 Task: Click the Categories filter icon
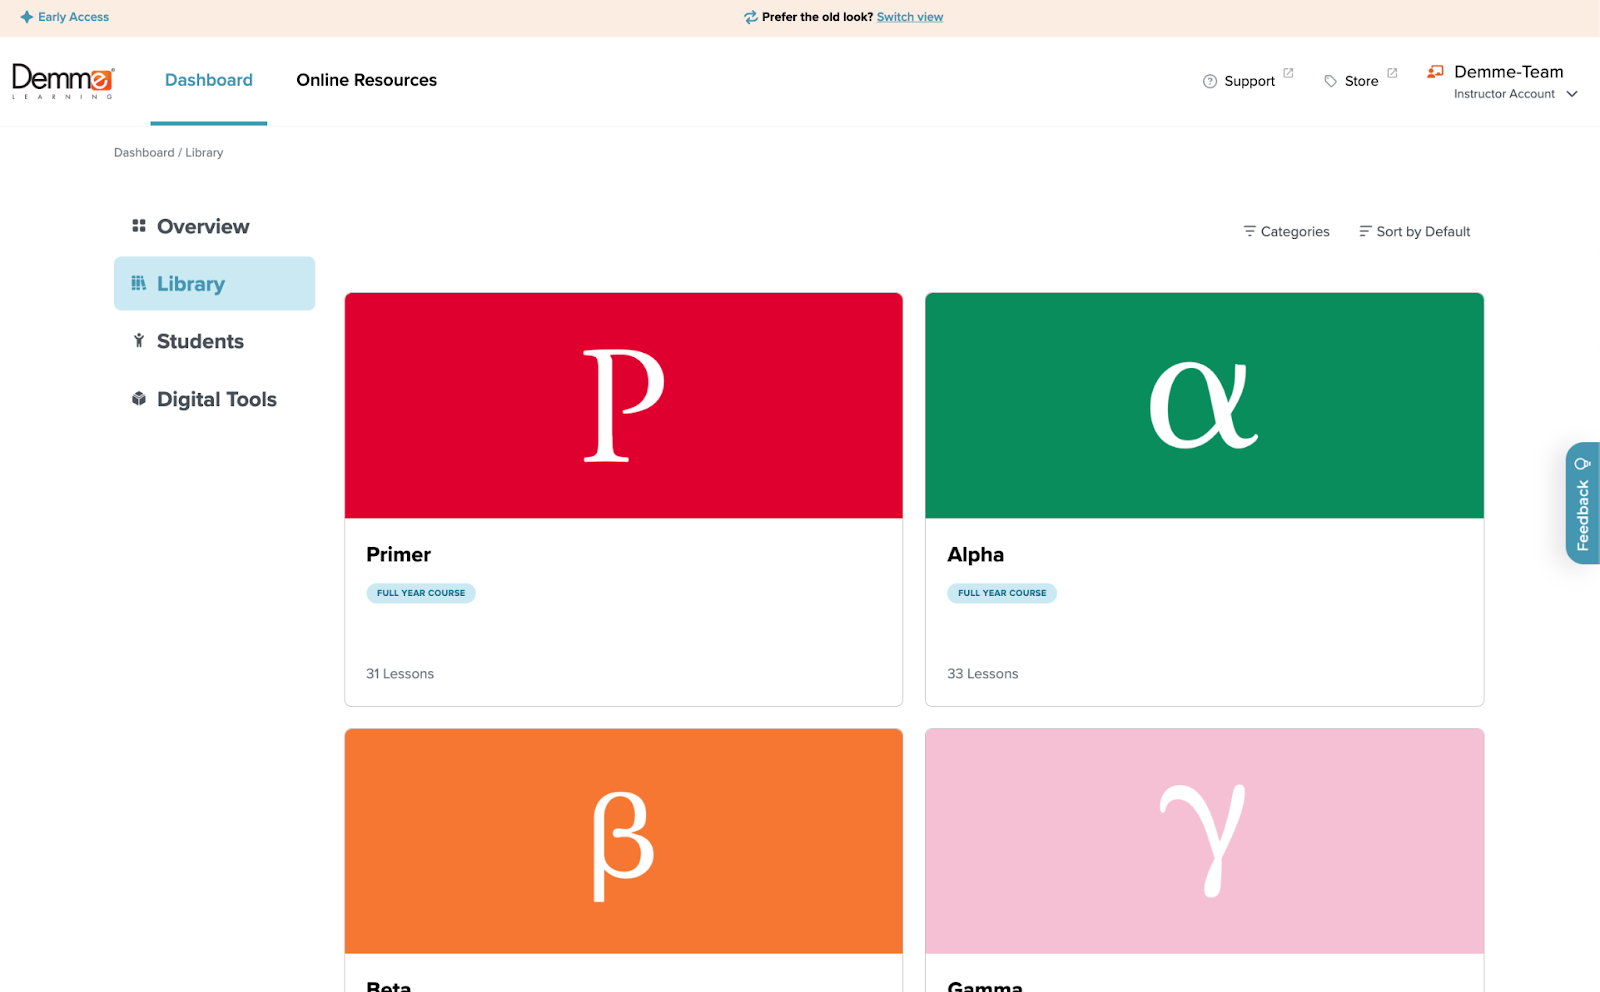tap(1249, 231)
